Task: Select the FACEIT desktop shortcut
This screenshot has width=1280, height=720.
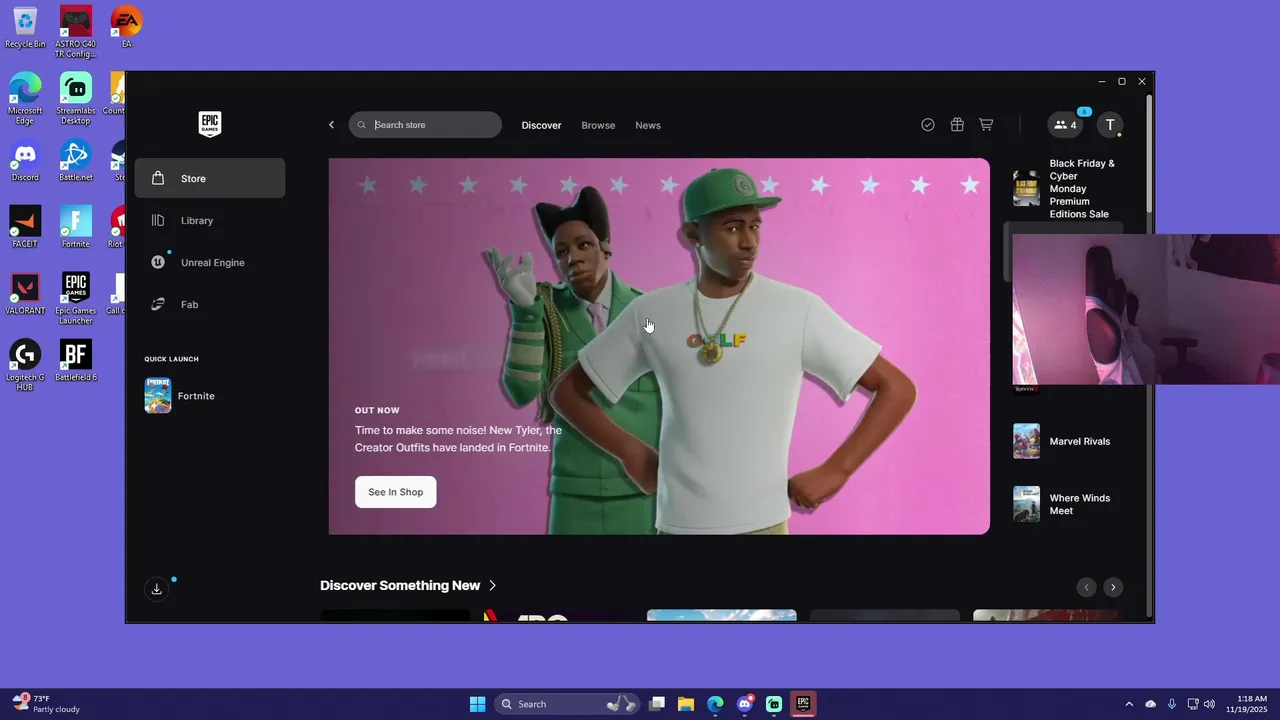Action: click(25, 227)
